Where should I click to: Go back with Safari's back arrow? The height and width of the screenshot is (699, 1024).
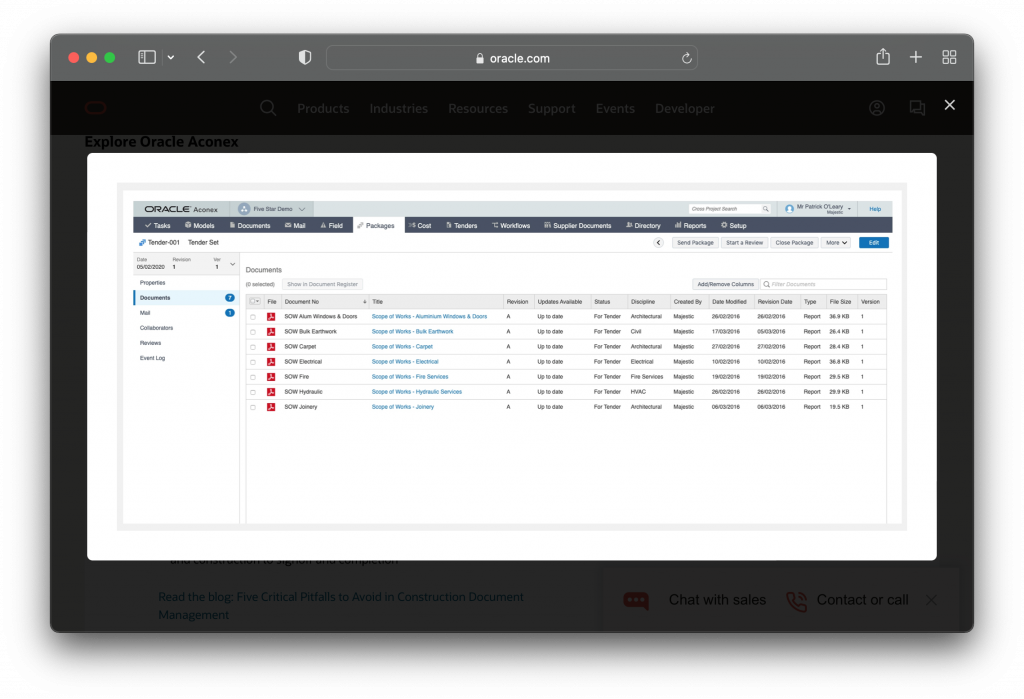(201, 57)
